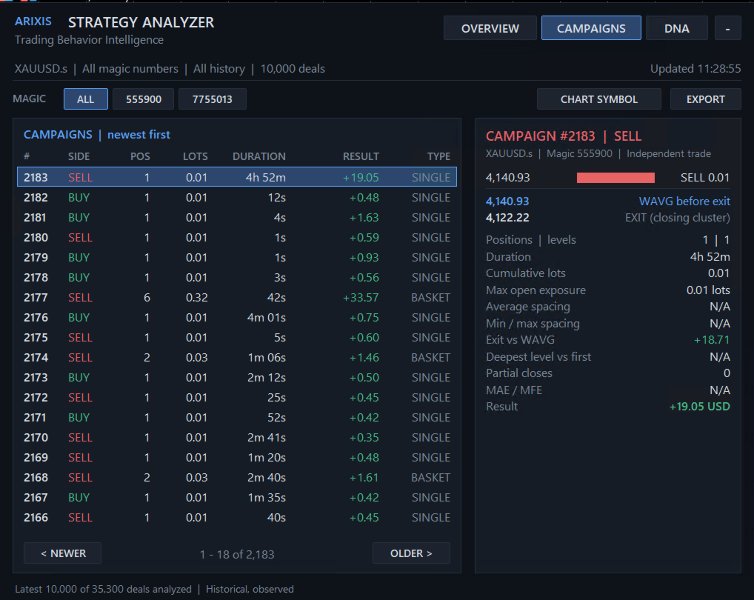This screenshot has width=754, height=600.
Task: Select the ALL magic filter
Action: tap(86, 99)
